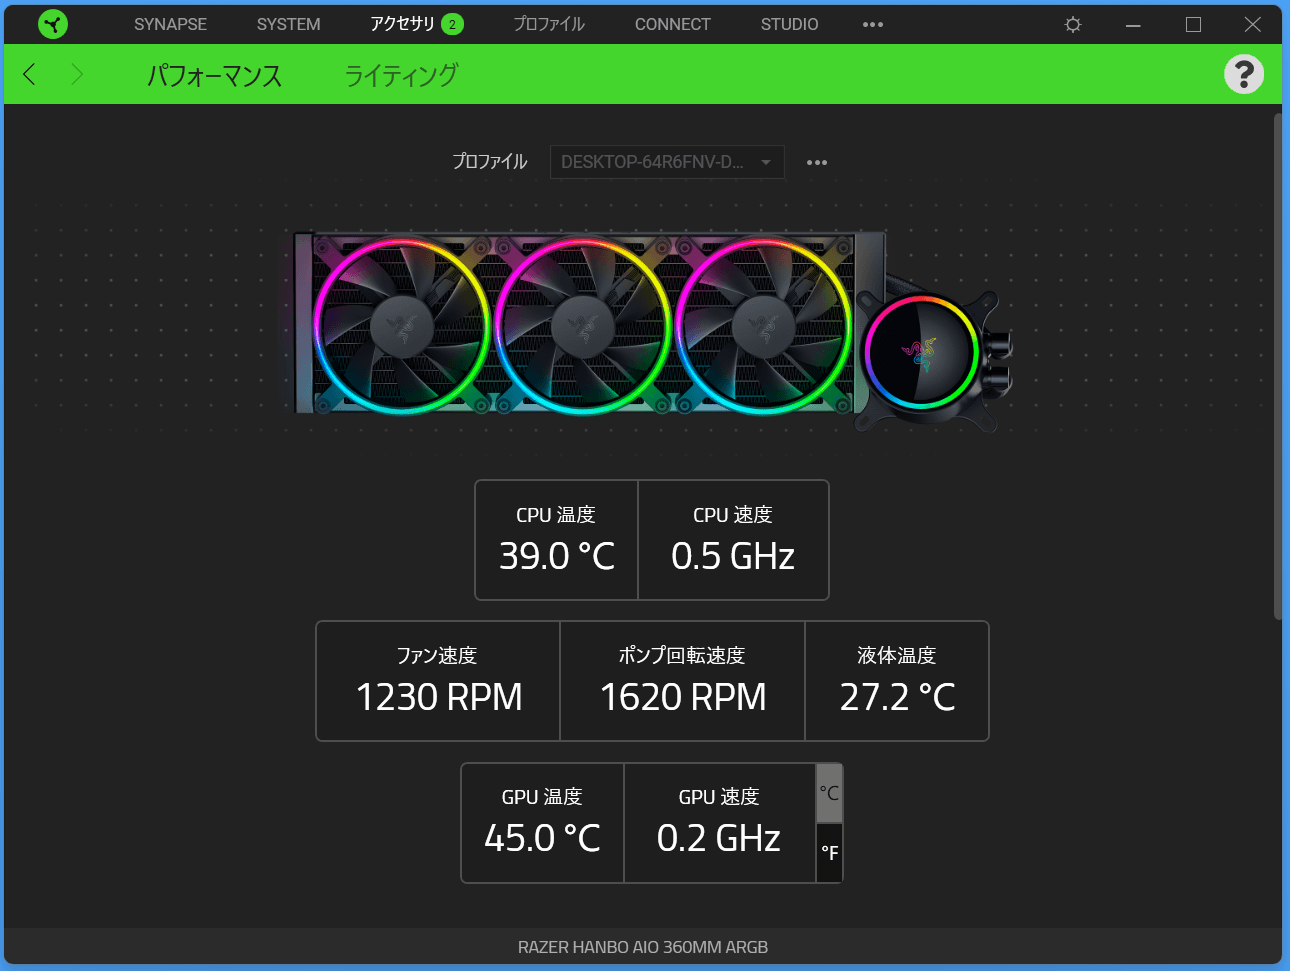1290x971 pixels.
Task: Go back with the left arrow
Action: [29, 74]
